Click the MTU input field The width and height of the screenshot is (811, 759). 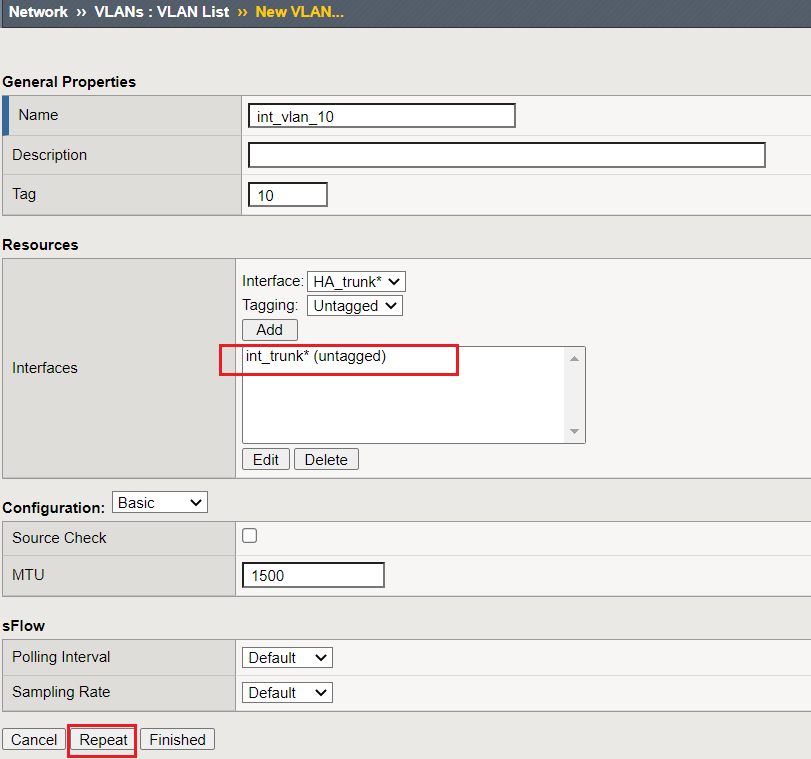point(313,575)
